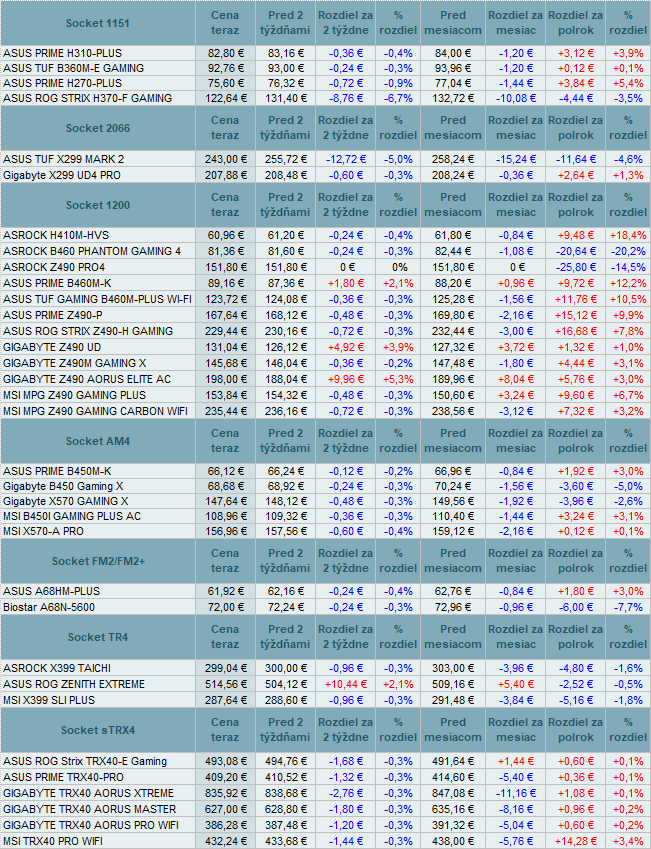651x849 pixels.
Task: Select GIGABYTE Z490M GAMING X name
Action: click(x=75, y=363)
